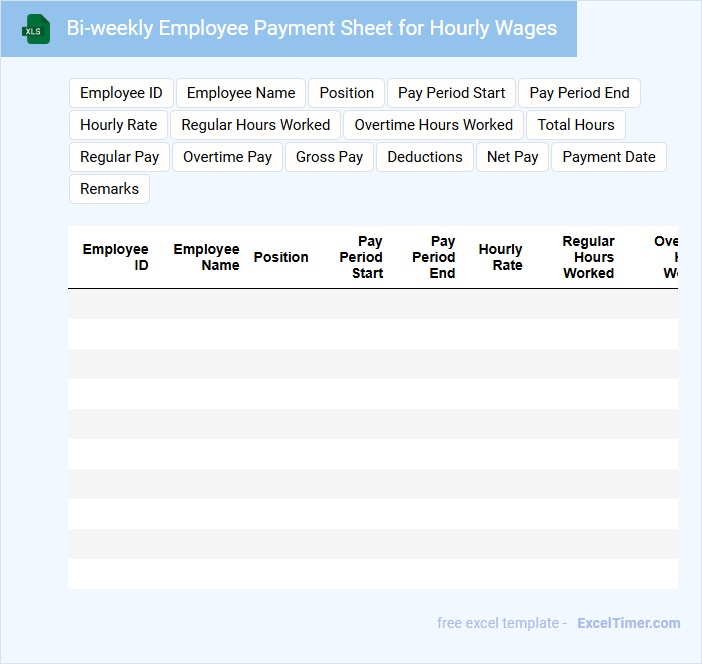Screen dimensions: 702x664
Task: Select the Payment Date tag
Action: [x=609, y=157]
